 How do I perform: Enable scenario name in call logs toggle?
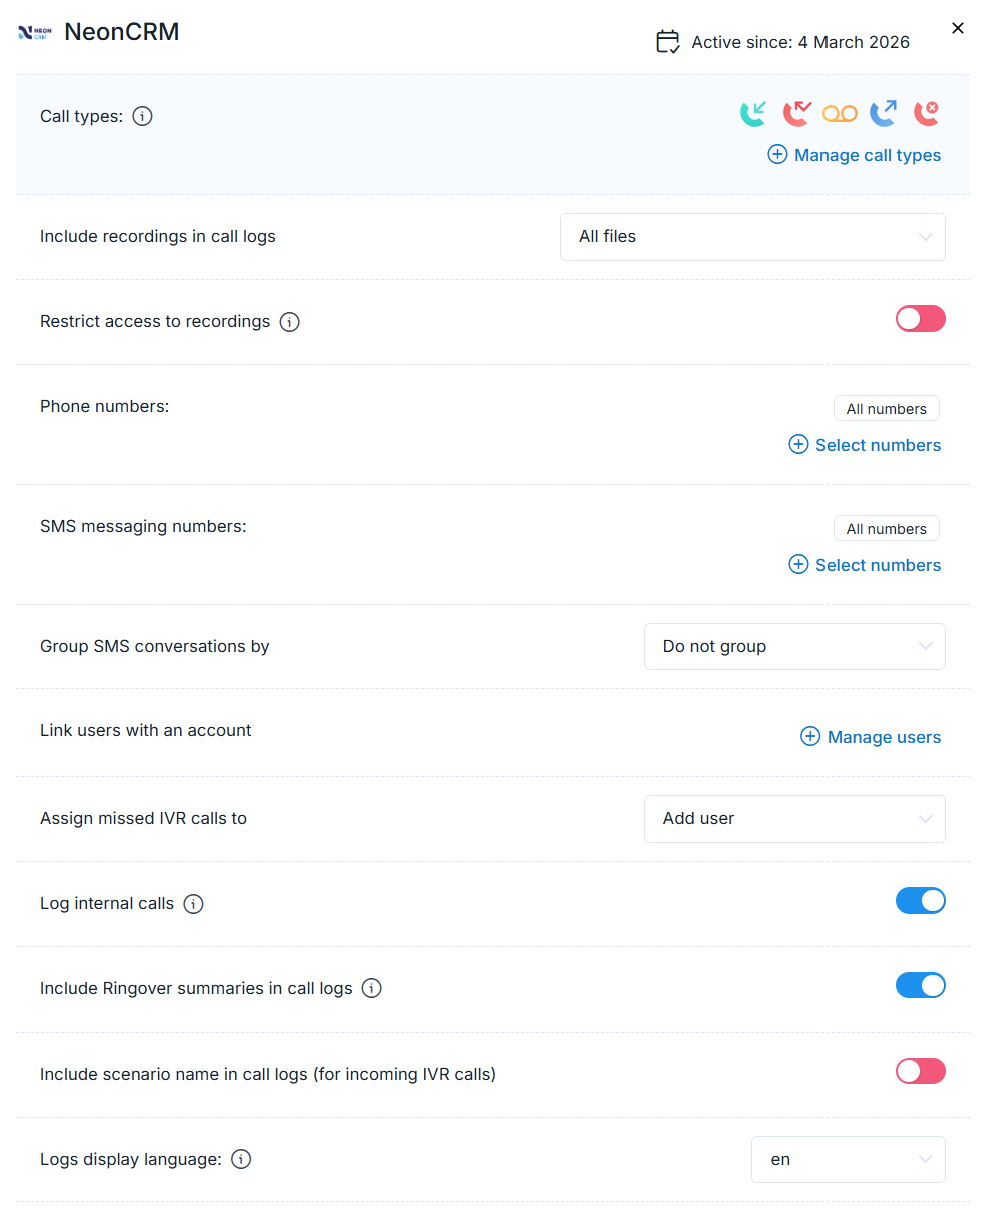[x=920, y=1072]
